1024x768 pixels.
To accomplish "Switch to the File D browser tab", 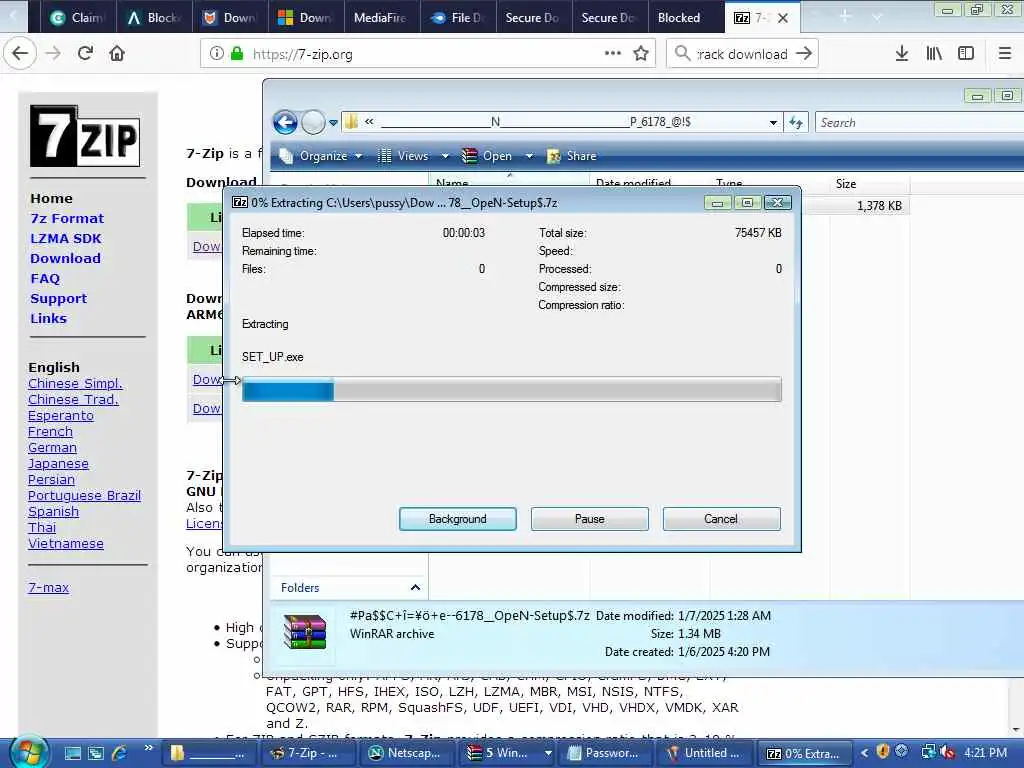I will 458,18.
